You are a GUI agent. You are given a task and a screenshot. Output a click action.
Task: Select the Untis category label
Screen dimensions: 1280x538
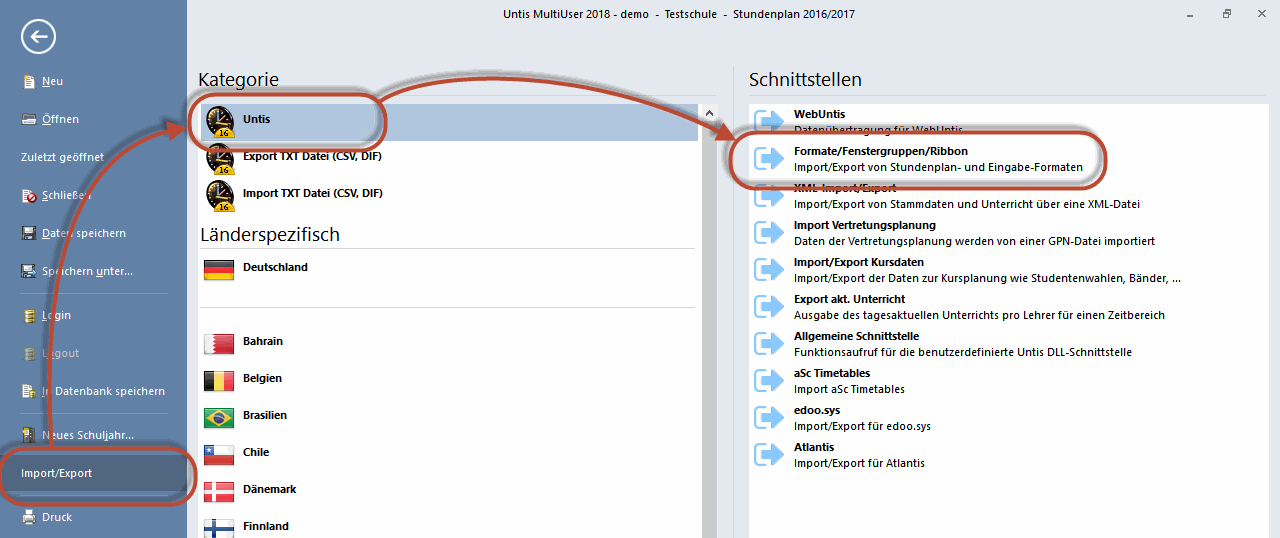coord(256,119)
